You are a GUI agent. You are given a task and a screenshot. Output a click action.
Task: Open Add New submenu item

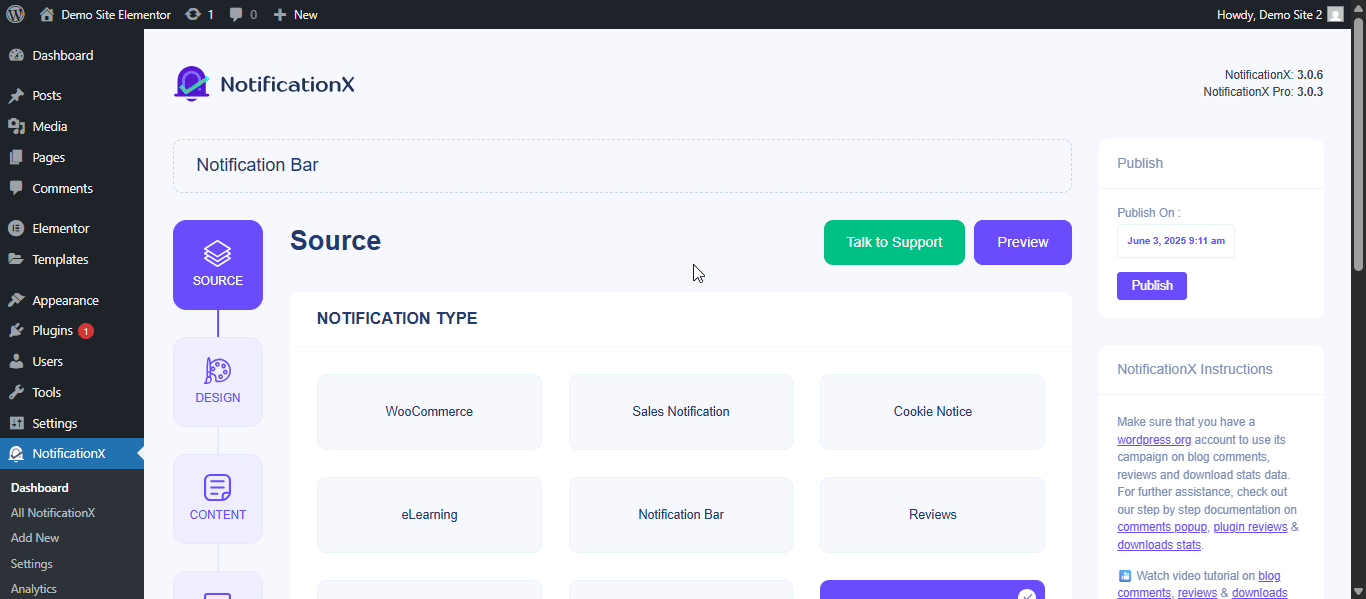(x=35, y=538)
